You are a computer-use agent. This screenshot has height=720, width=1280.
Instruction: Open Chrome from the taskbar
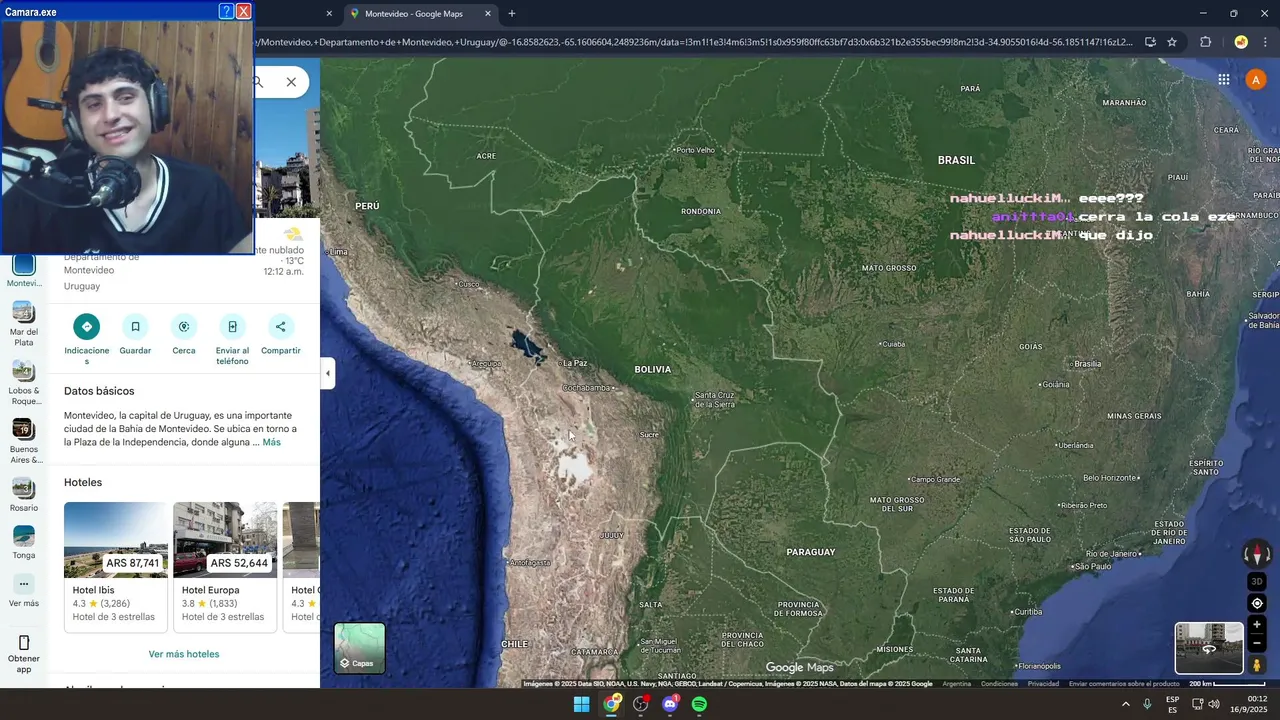[611, 704]
